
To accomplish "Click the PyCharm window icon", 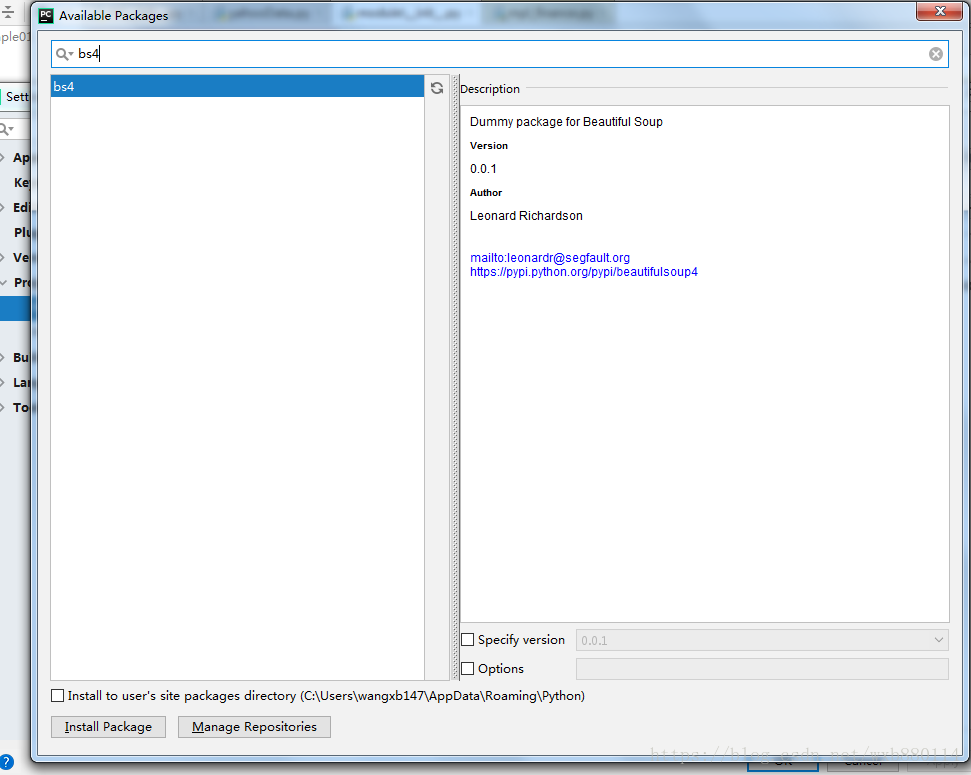I will [x=46, y=15].
